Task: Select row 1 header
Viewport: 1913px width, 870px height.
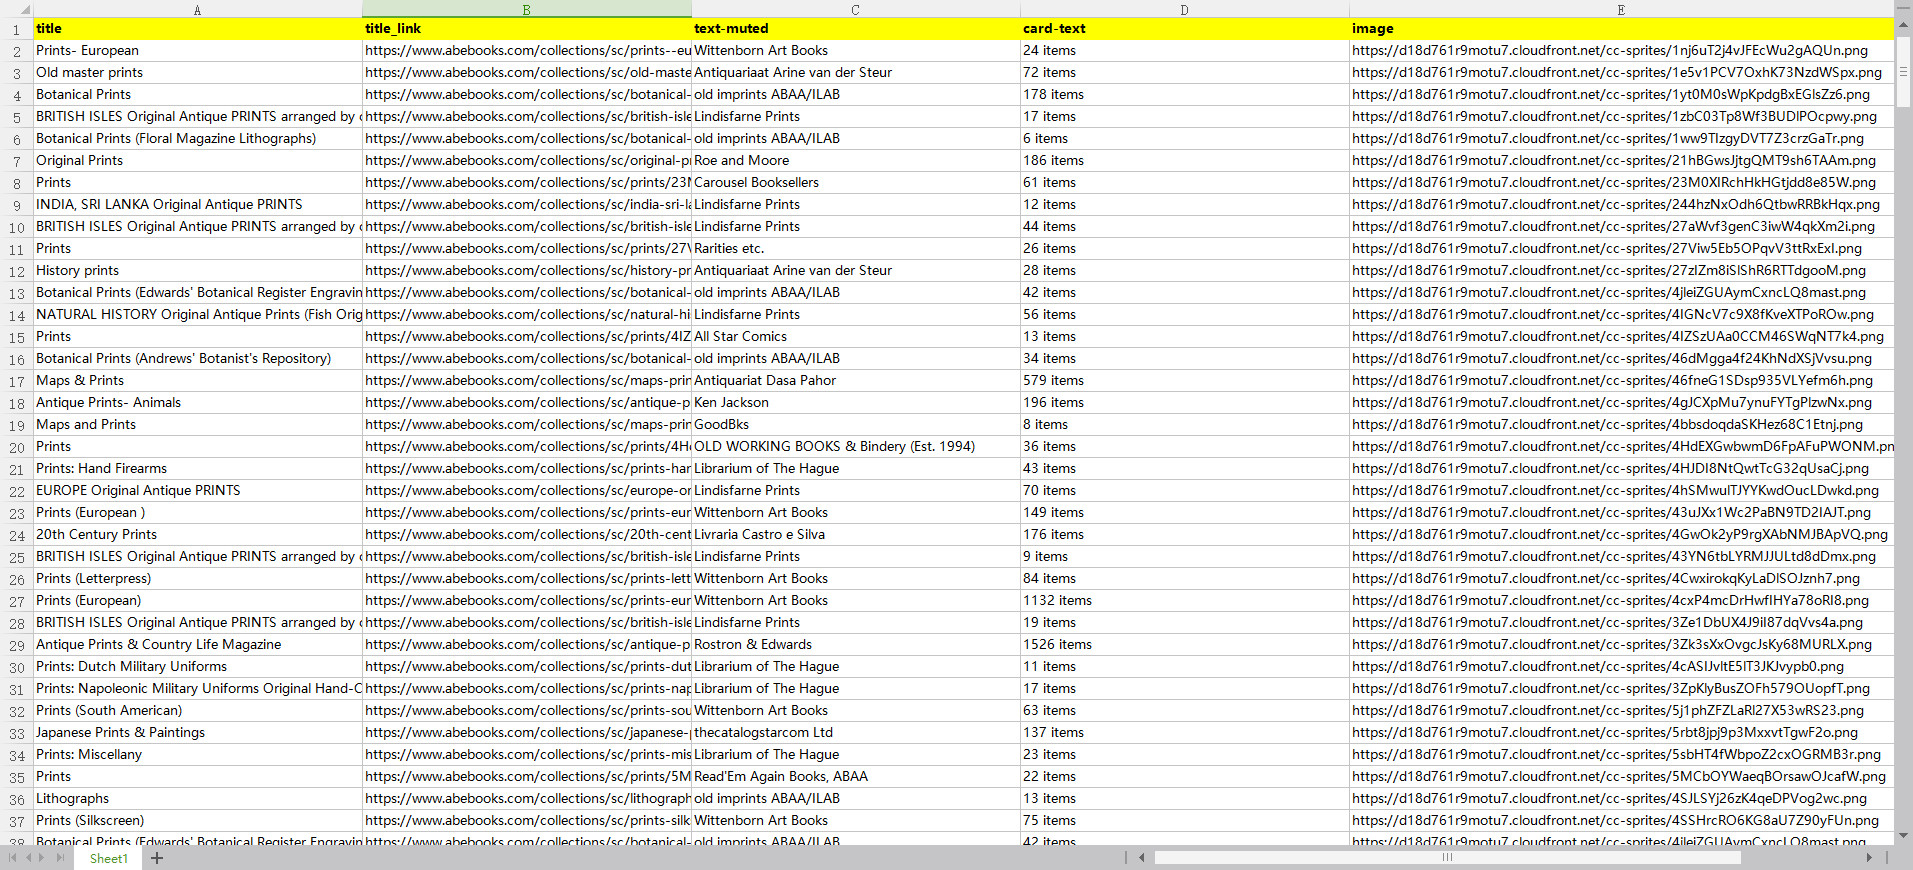Action: pyautogui.click(x=16, y=29)
